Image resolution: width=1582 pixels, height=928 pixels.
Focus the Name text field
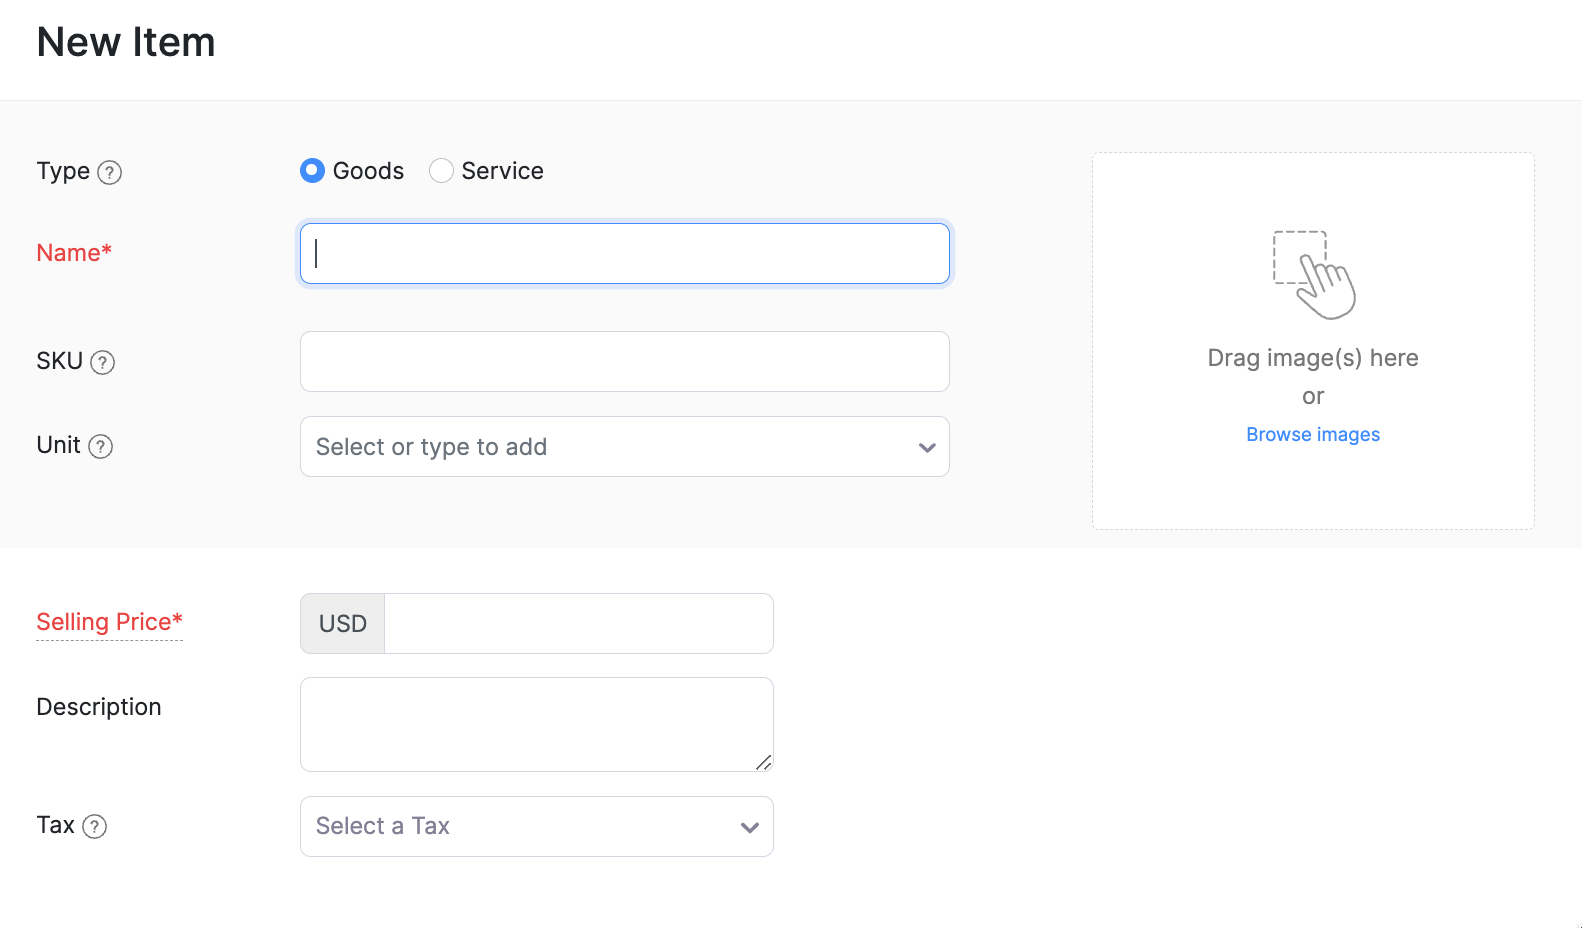pyautogui.click(x=625, y=253)
